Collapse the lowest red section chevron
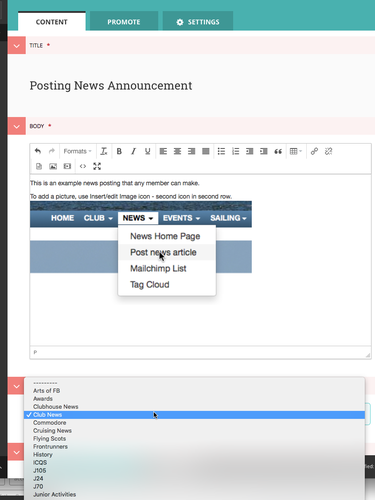Viewport: 375px width, 500px height. pyautogui.click(x=17, y=452)
